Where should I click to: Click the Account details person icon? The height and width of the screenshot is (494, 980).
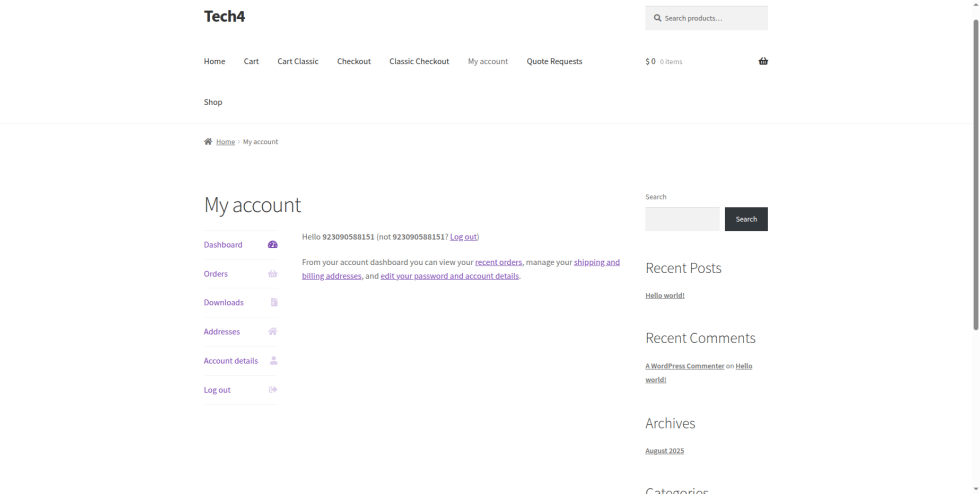pyautogui.click(x=273, y=361)
